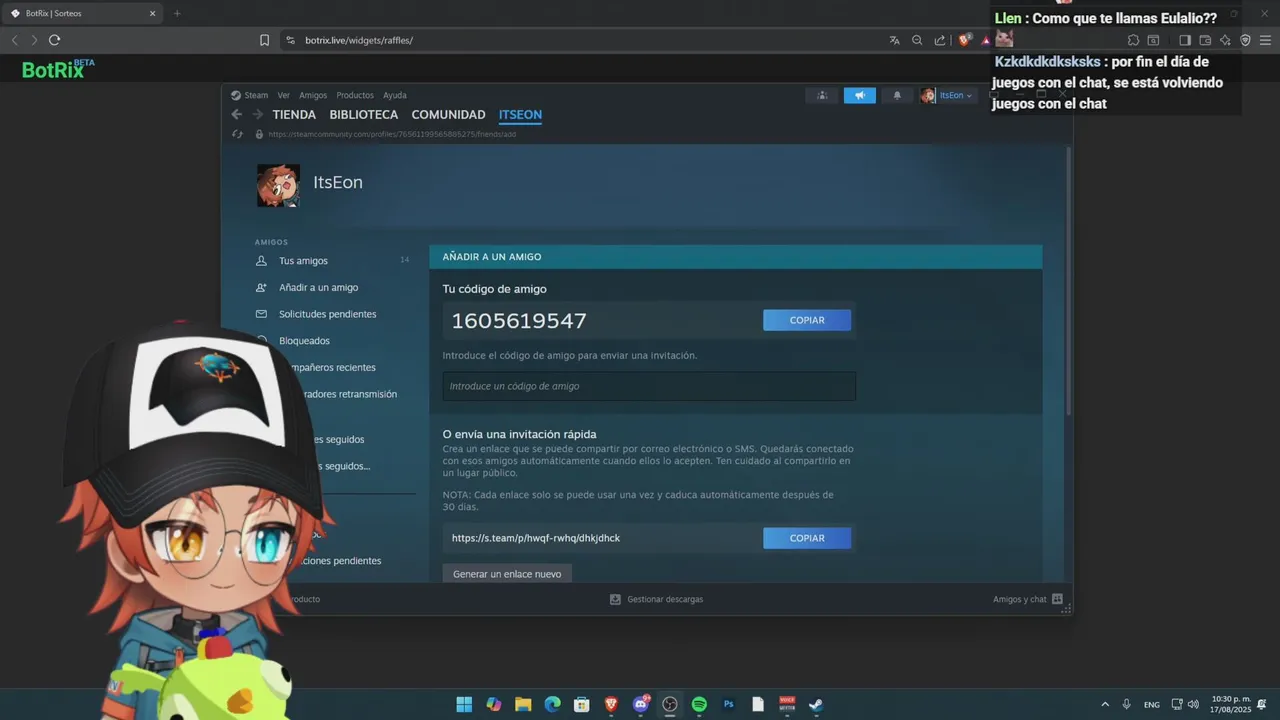Image resolution: width=1280 pixels, height=720 pixels.
Task: Open Steam friends activity icon in header
Action: [x=822, y=95]
